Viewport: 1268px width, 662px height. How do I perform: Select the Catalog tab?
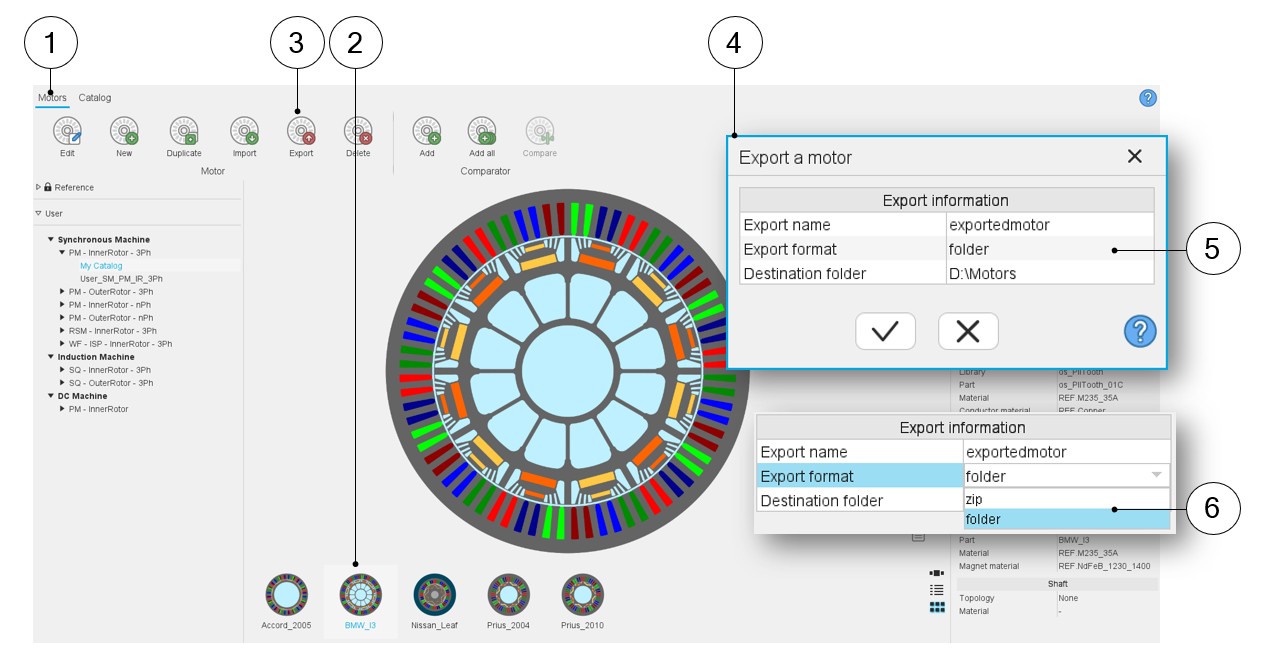tap(95, 98)
